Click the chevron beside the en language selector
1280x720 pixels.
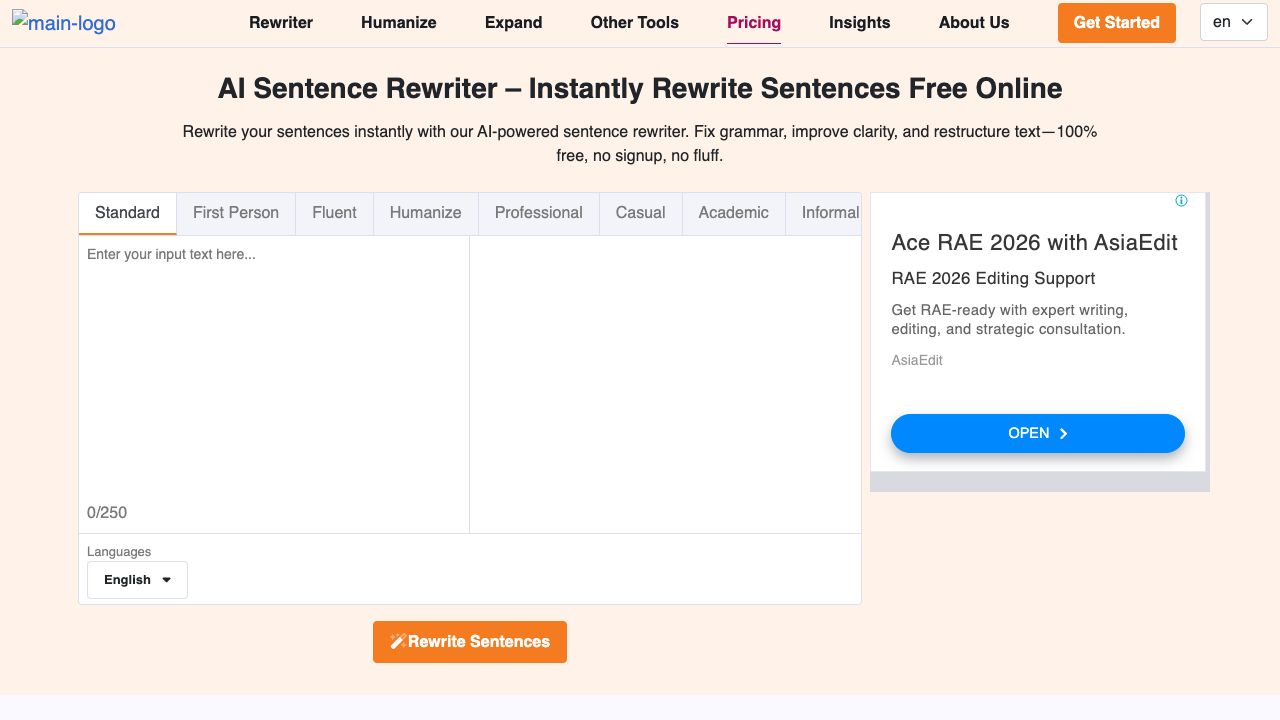coord(1246,21)
